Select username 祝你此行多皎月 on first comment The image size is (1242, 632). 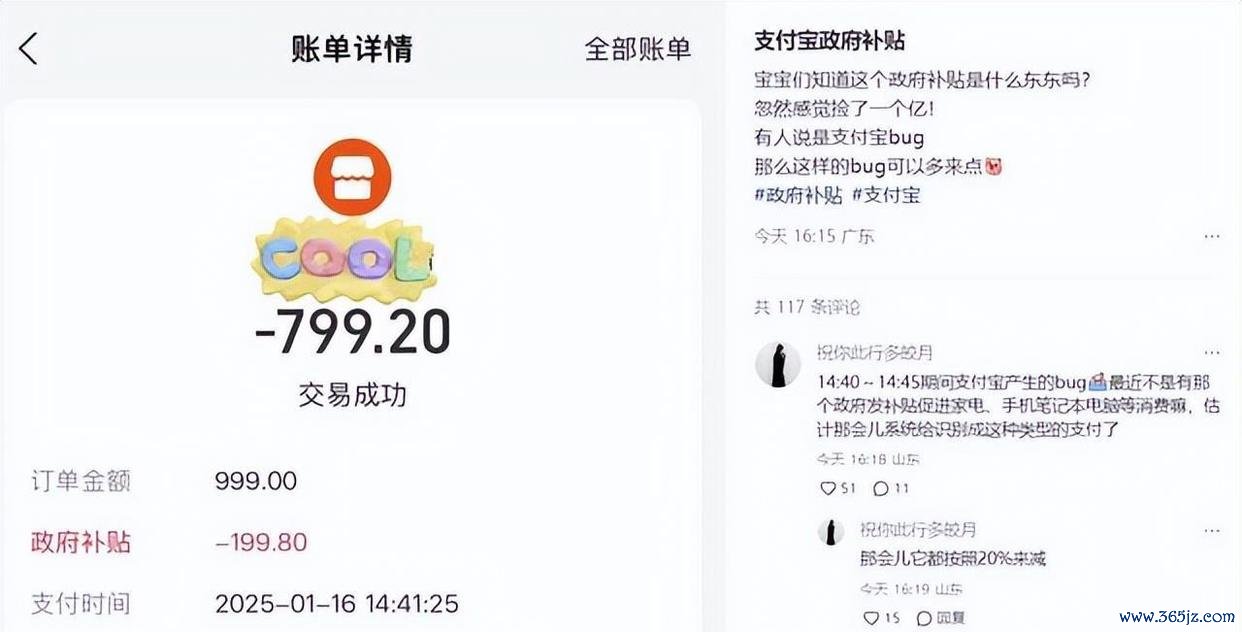875,353
